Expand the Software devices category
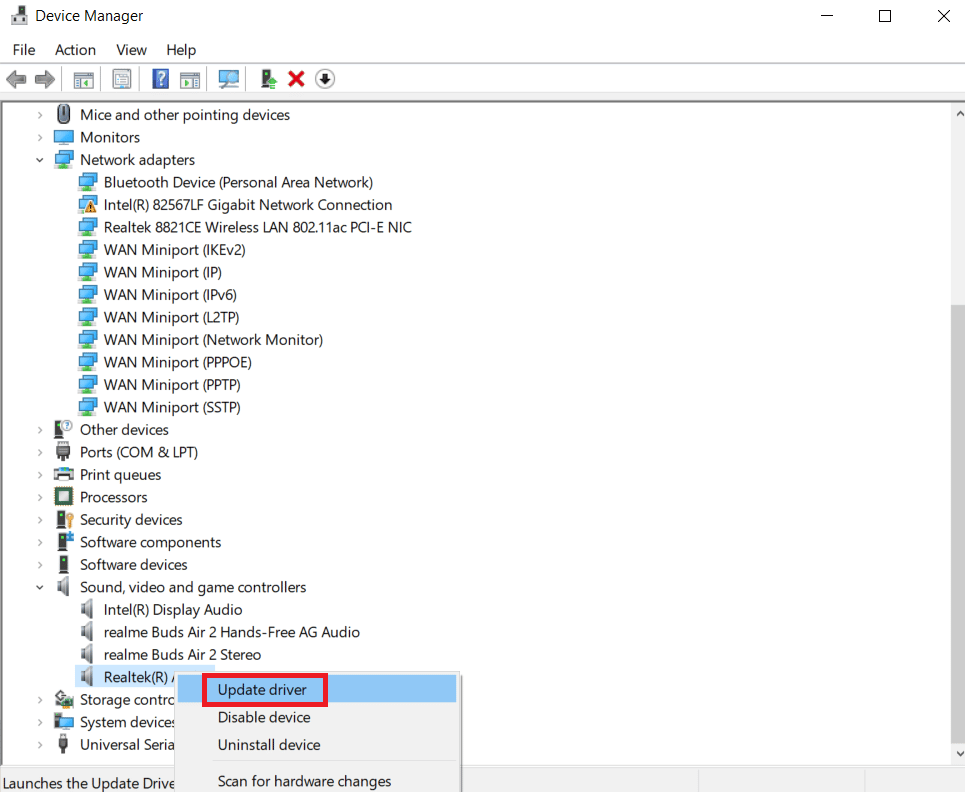 click(40, 565)
